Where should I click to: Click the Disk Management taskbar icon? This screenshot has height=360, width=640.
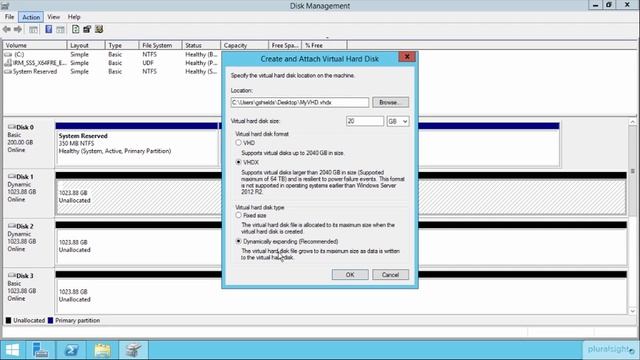(x=133, y=350)
